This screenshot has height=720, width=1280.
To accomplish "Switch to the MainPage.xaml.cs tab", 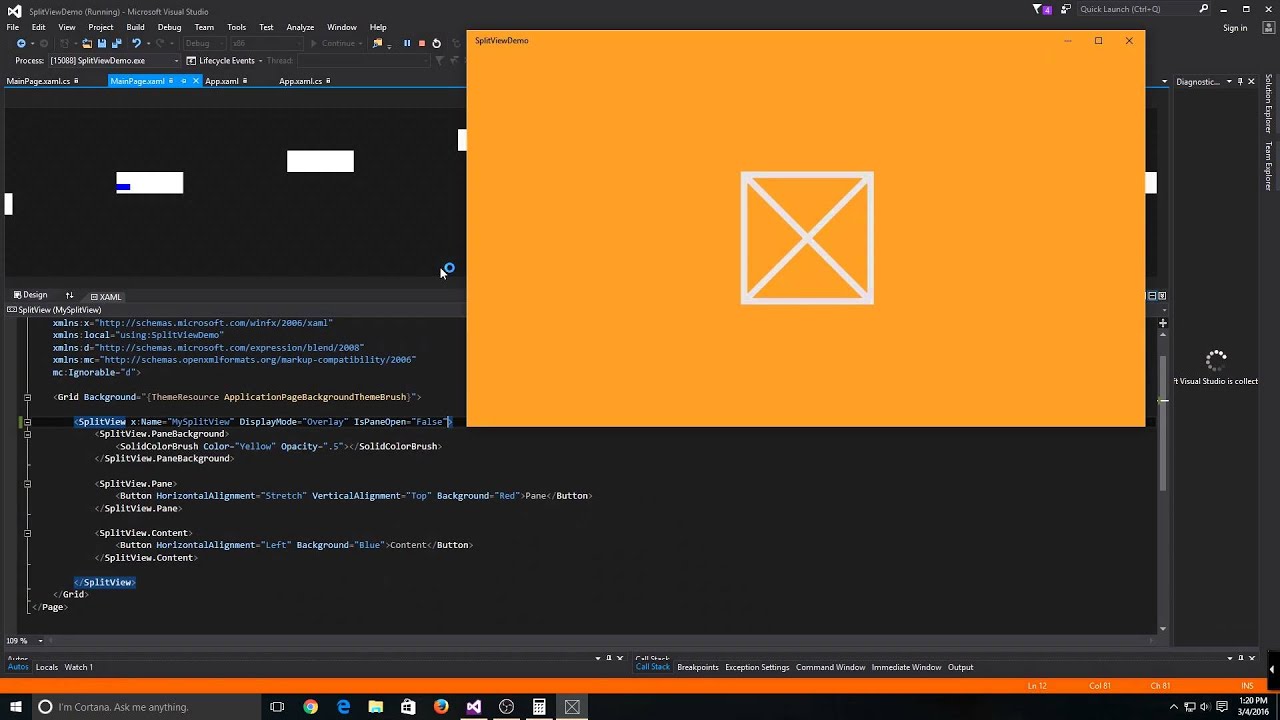I will [38, 81].
